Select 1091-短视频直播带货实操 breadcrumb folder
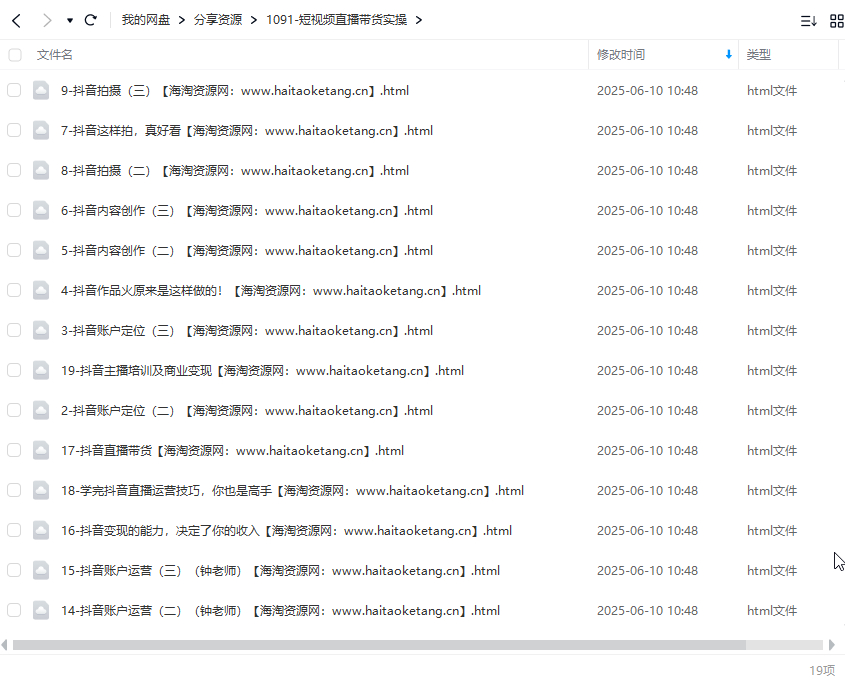Viewport: 845px width, 681px height. 336,20
